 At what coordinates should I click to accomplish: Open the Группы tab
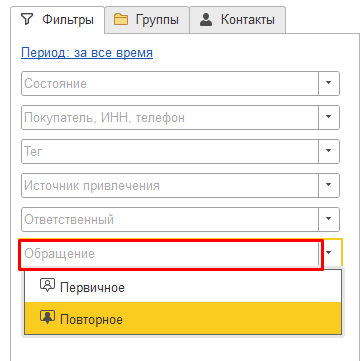click(147, 20)
